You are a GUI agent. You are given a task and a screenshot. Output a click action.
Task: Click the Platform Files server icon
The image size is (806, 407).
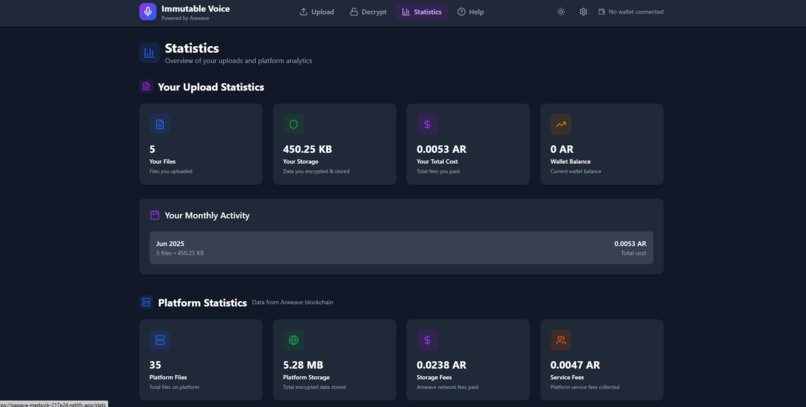tap(160, 340)
